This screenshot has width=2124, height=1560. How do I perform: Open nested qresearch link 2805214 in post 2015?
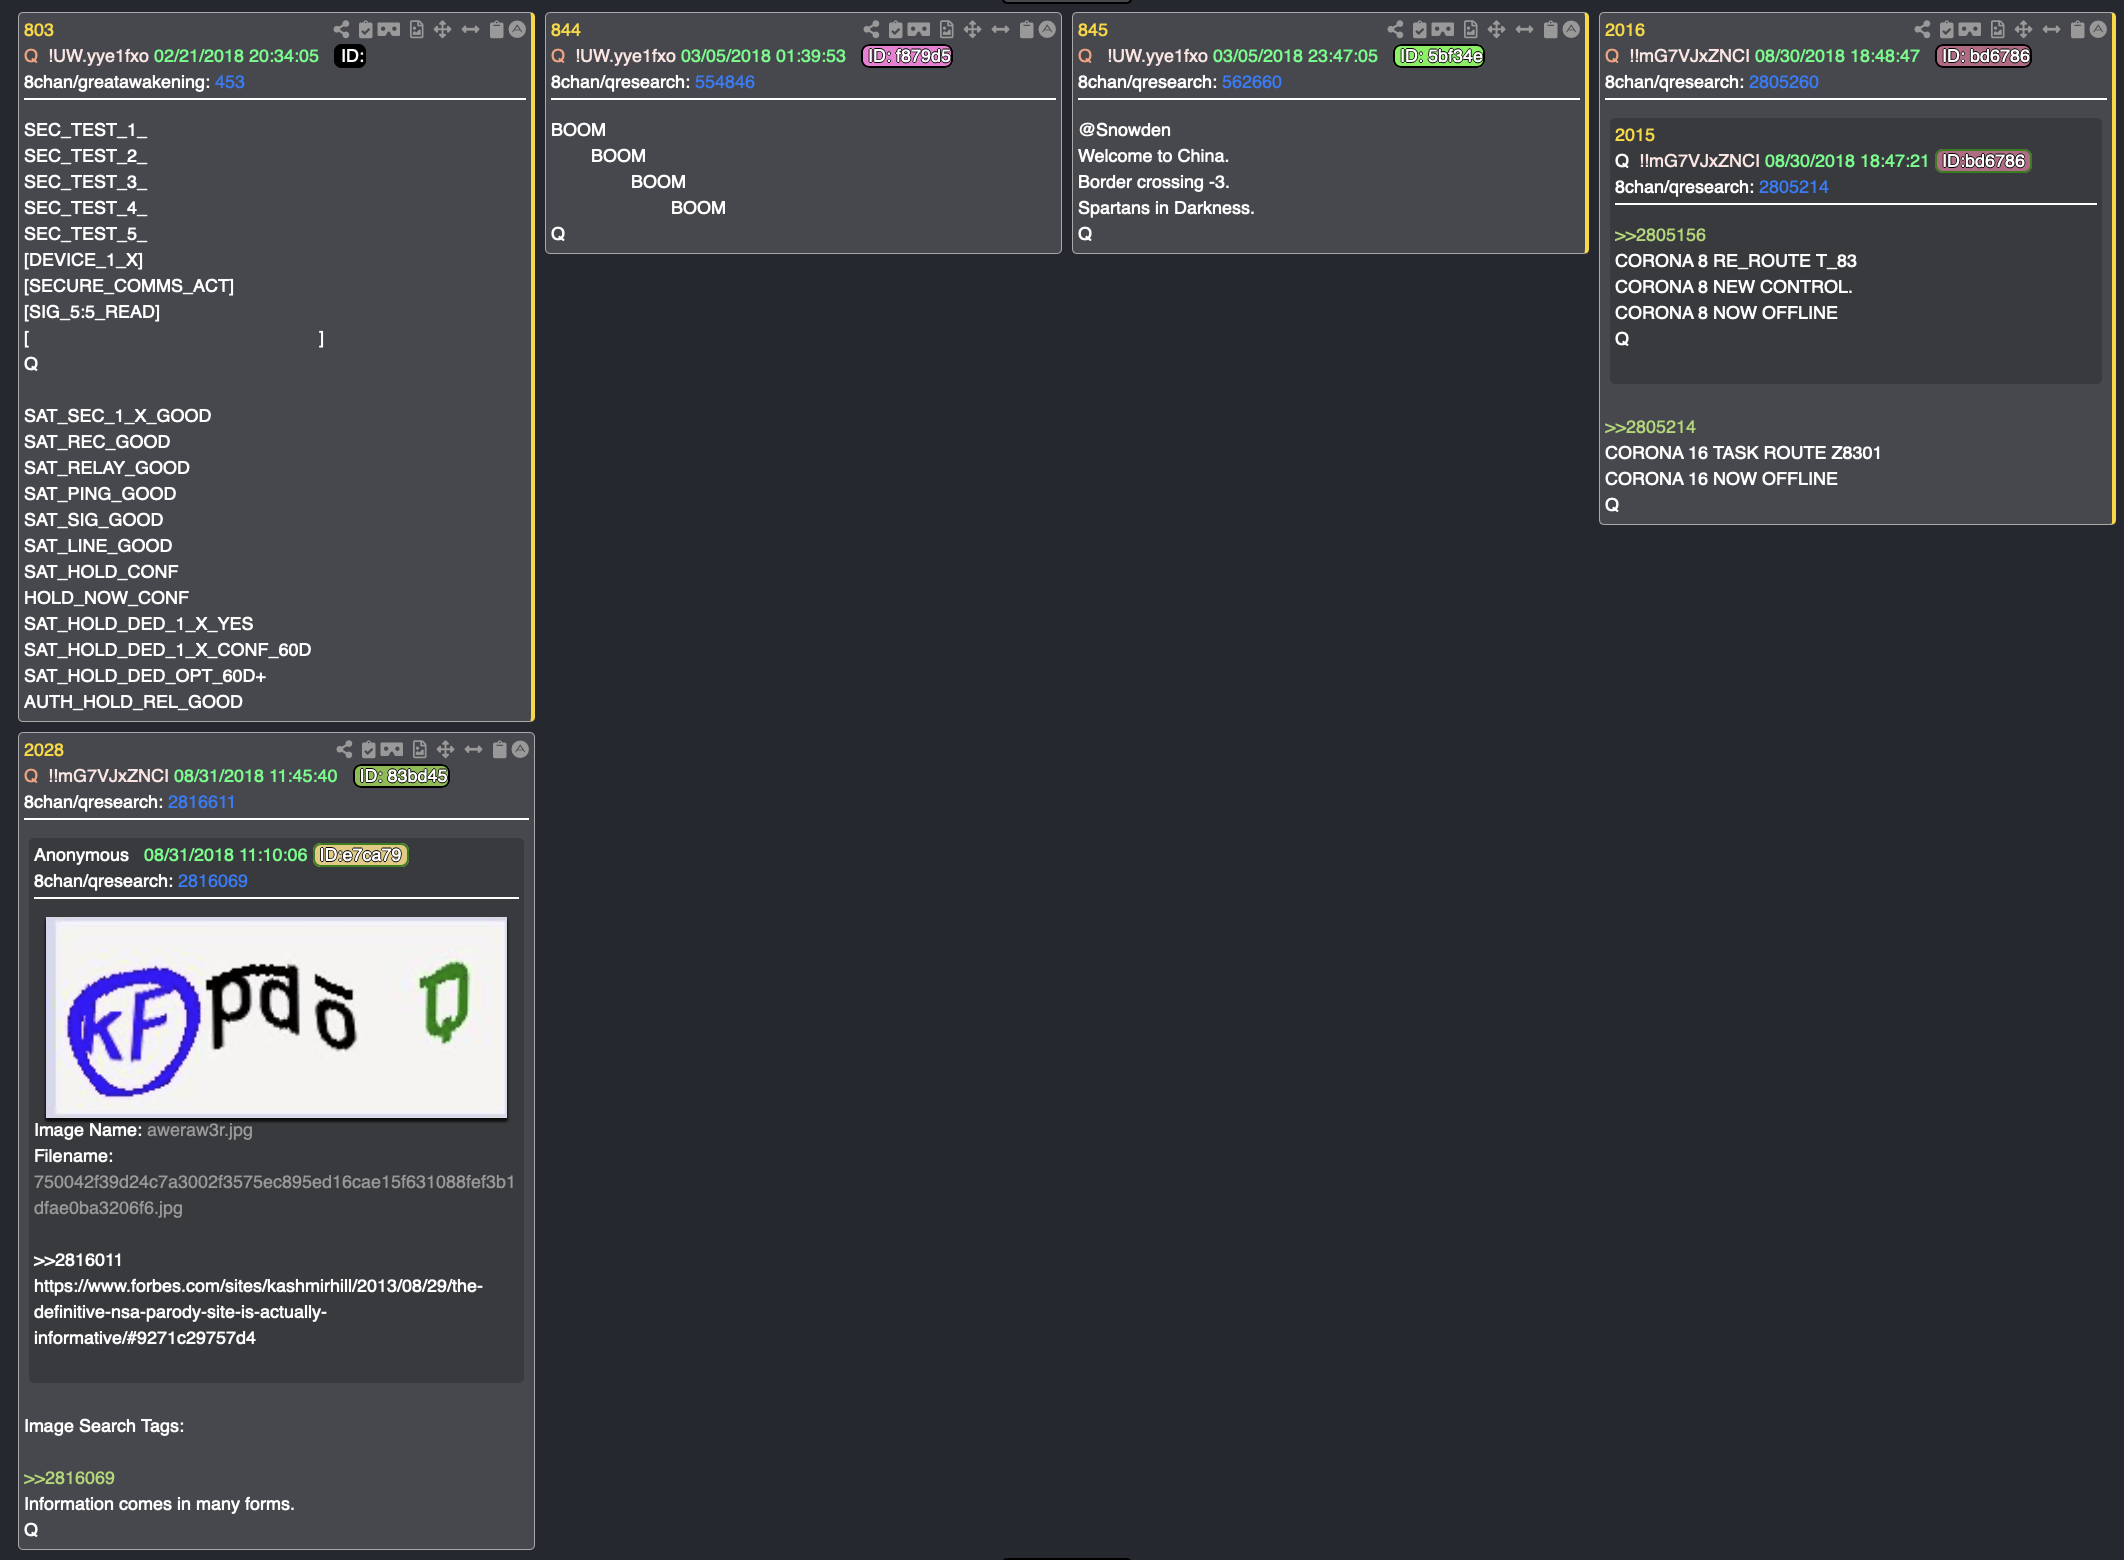pos(1793,187)
